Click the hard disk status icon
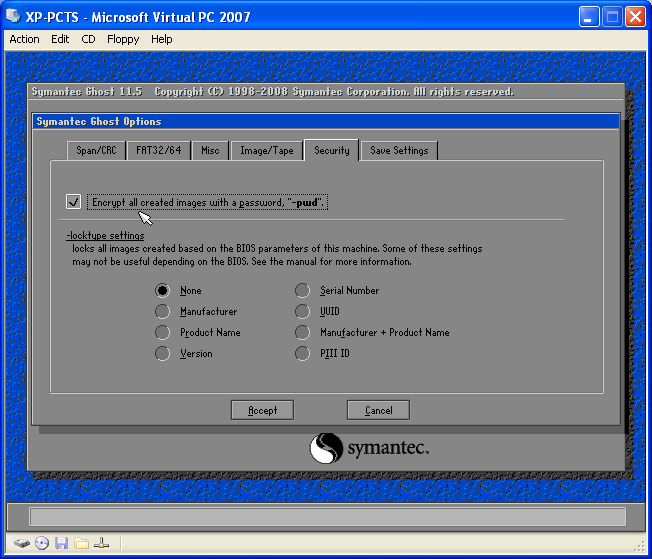This screenshot has width=652, height=559. [x=22, y=543]
